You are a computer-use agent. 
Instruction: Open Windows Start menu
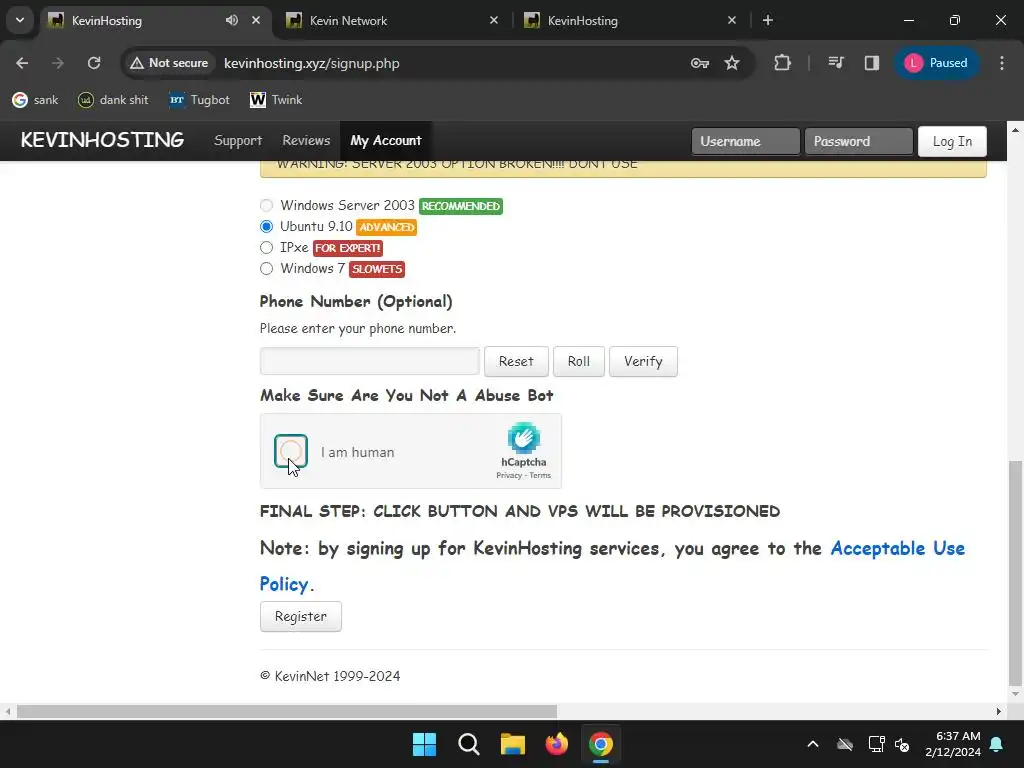424,744
